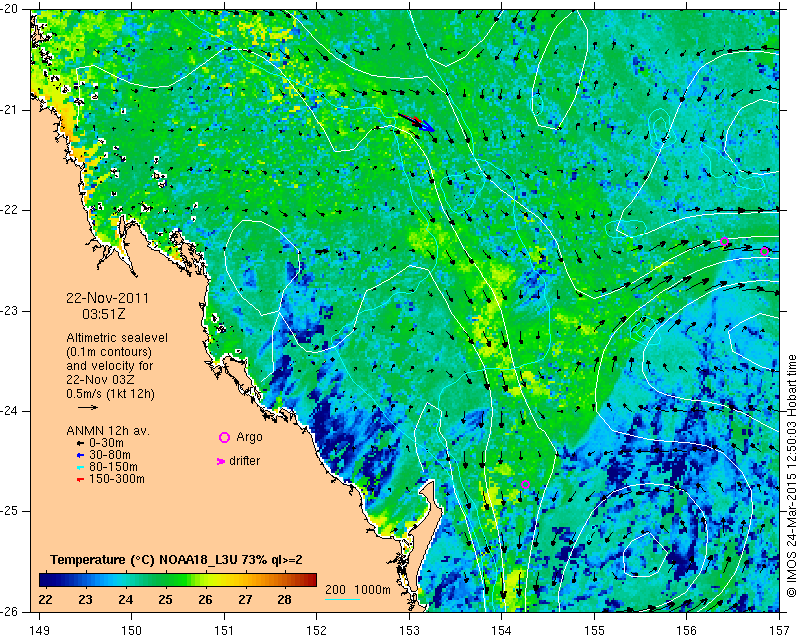Click the longitude axis label '156'
Screen dimensions: 800x640
[x=687, y=631]
